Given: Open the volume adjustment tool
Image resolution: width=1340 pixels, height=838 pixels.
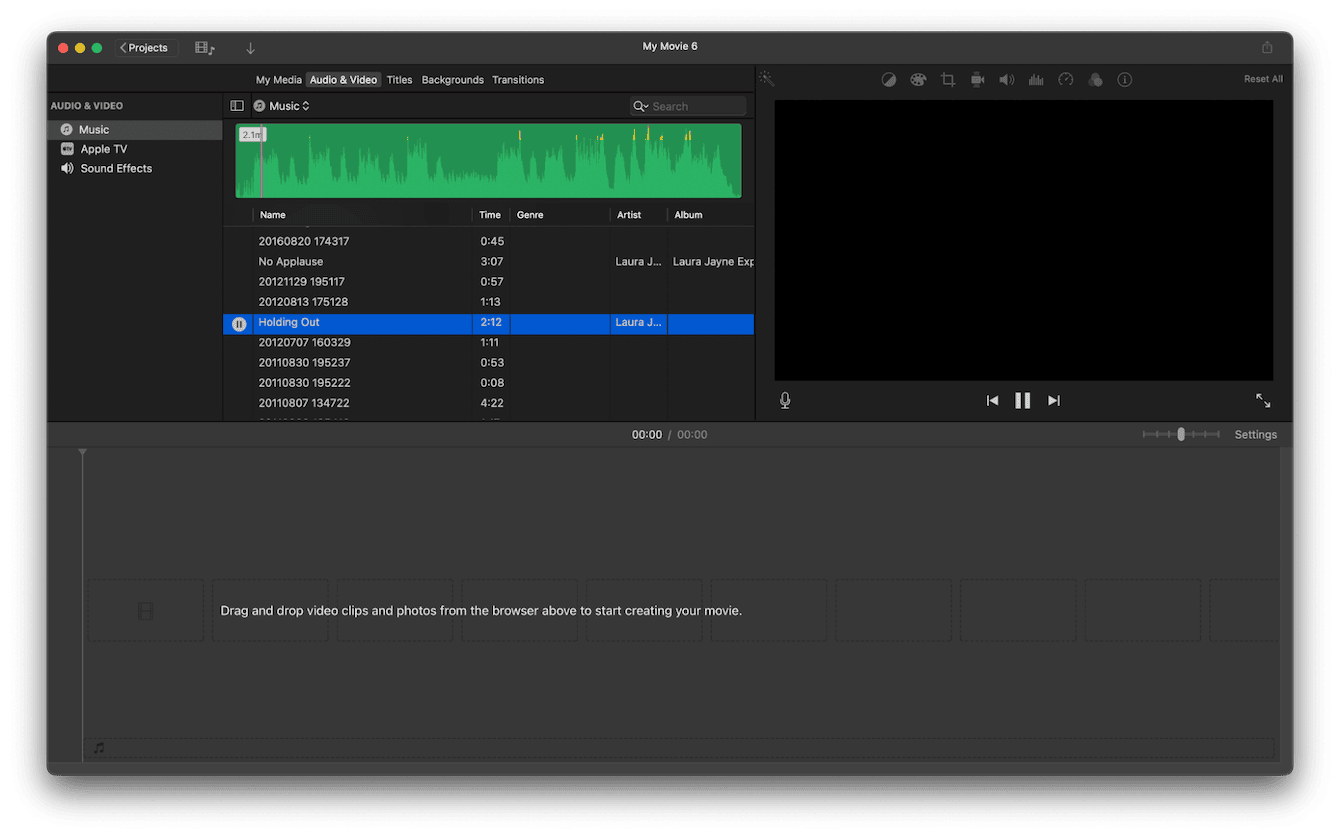Looking at the screenshot, I should pyautogui.click(x=1007, y=80).
